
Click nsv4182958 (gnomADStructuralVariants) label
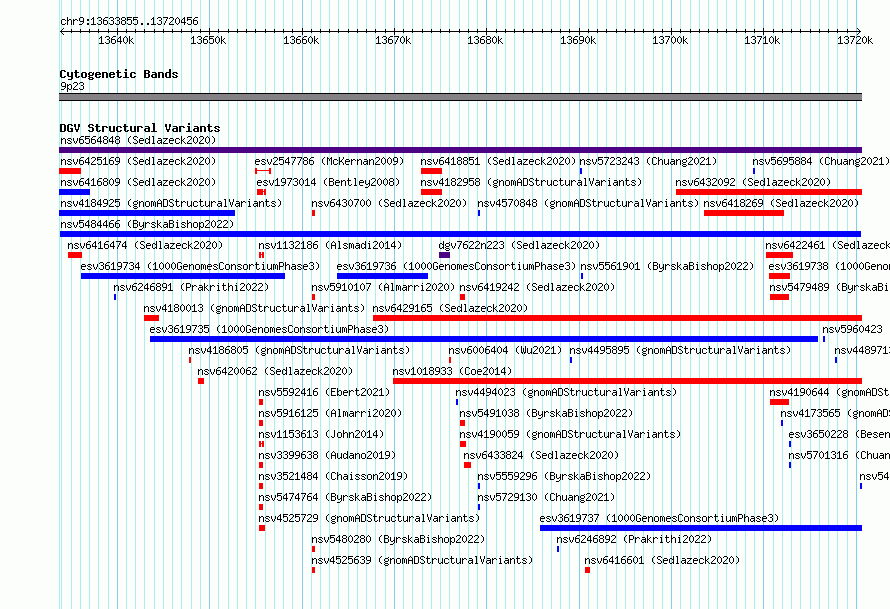click(x=531, y=182)
